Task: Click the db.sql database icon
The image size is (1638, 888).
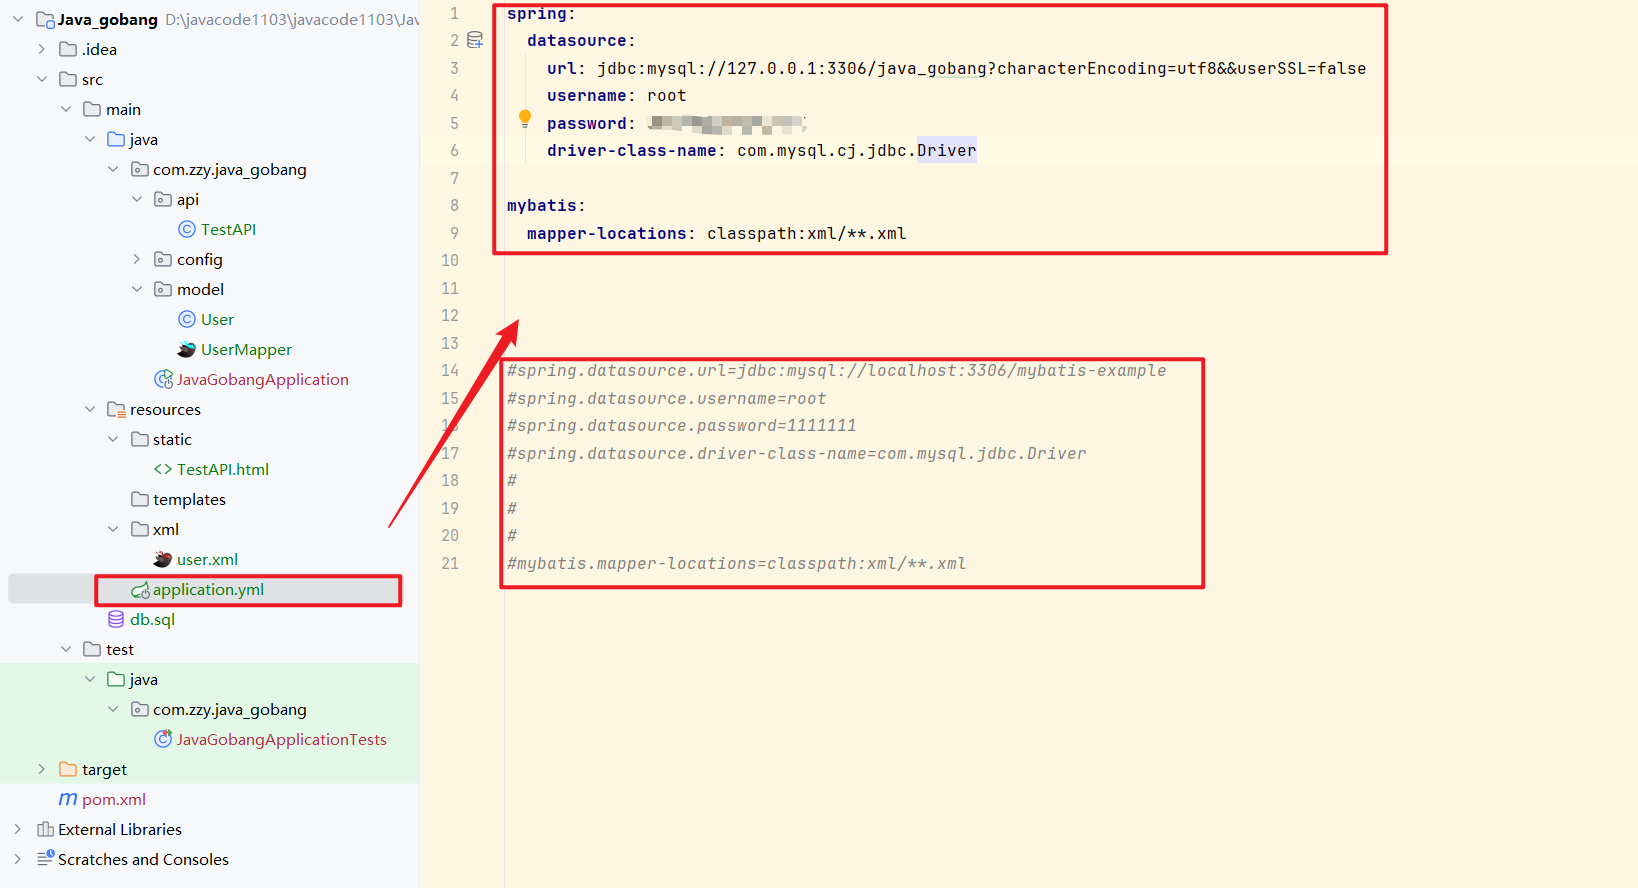Action: (116, 619)
